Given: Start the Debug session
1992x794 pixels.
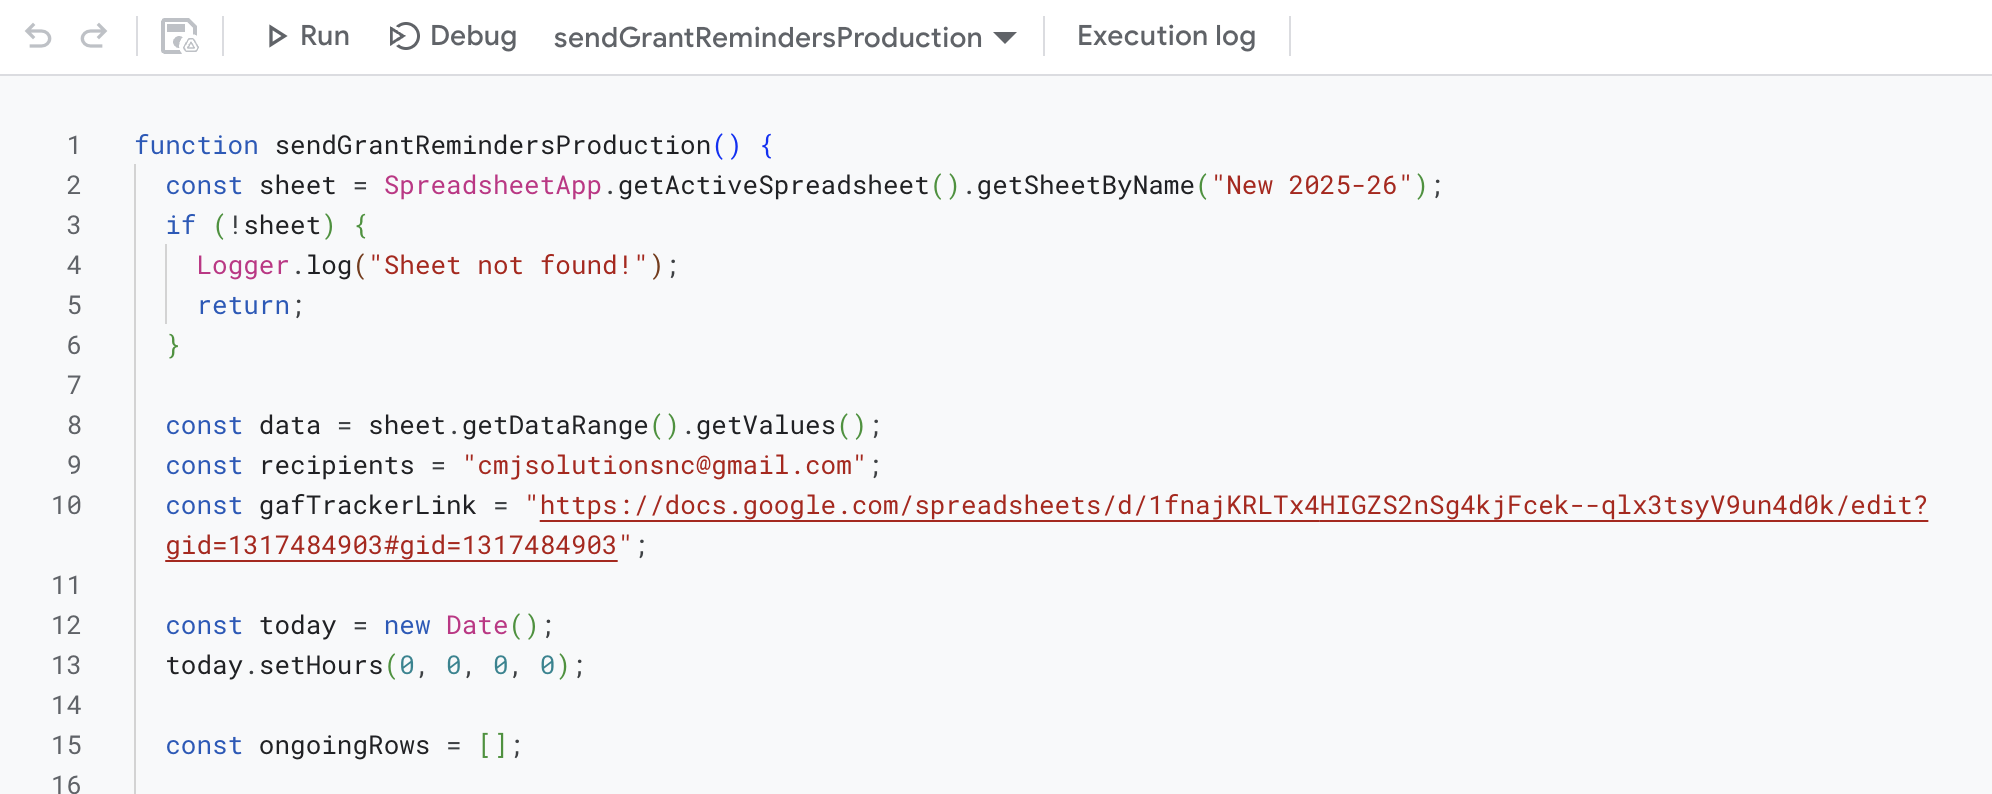Looking at the screenshot, I should (453, 37).
